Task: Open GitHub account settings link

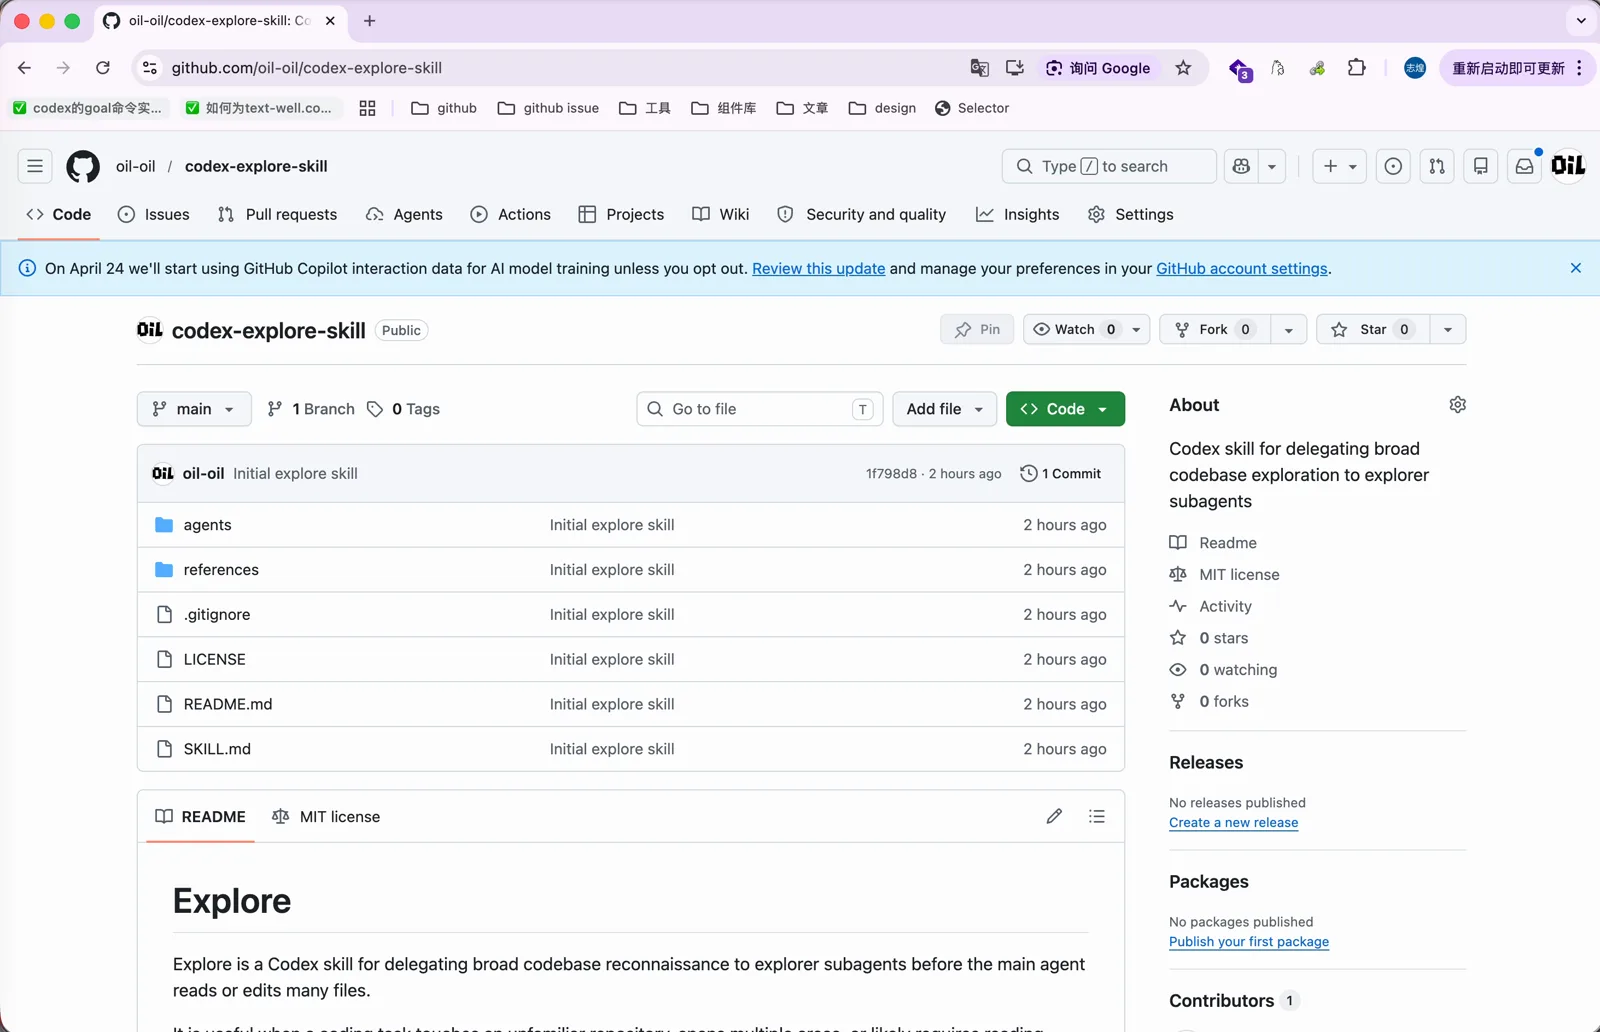Action: point(1242,268)
